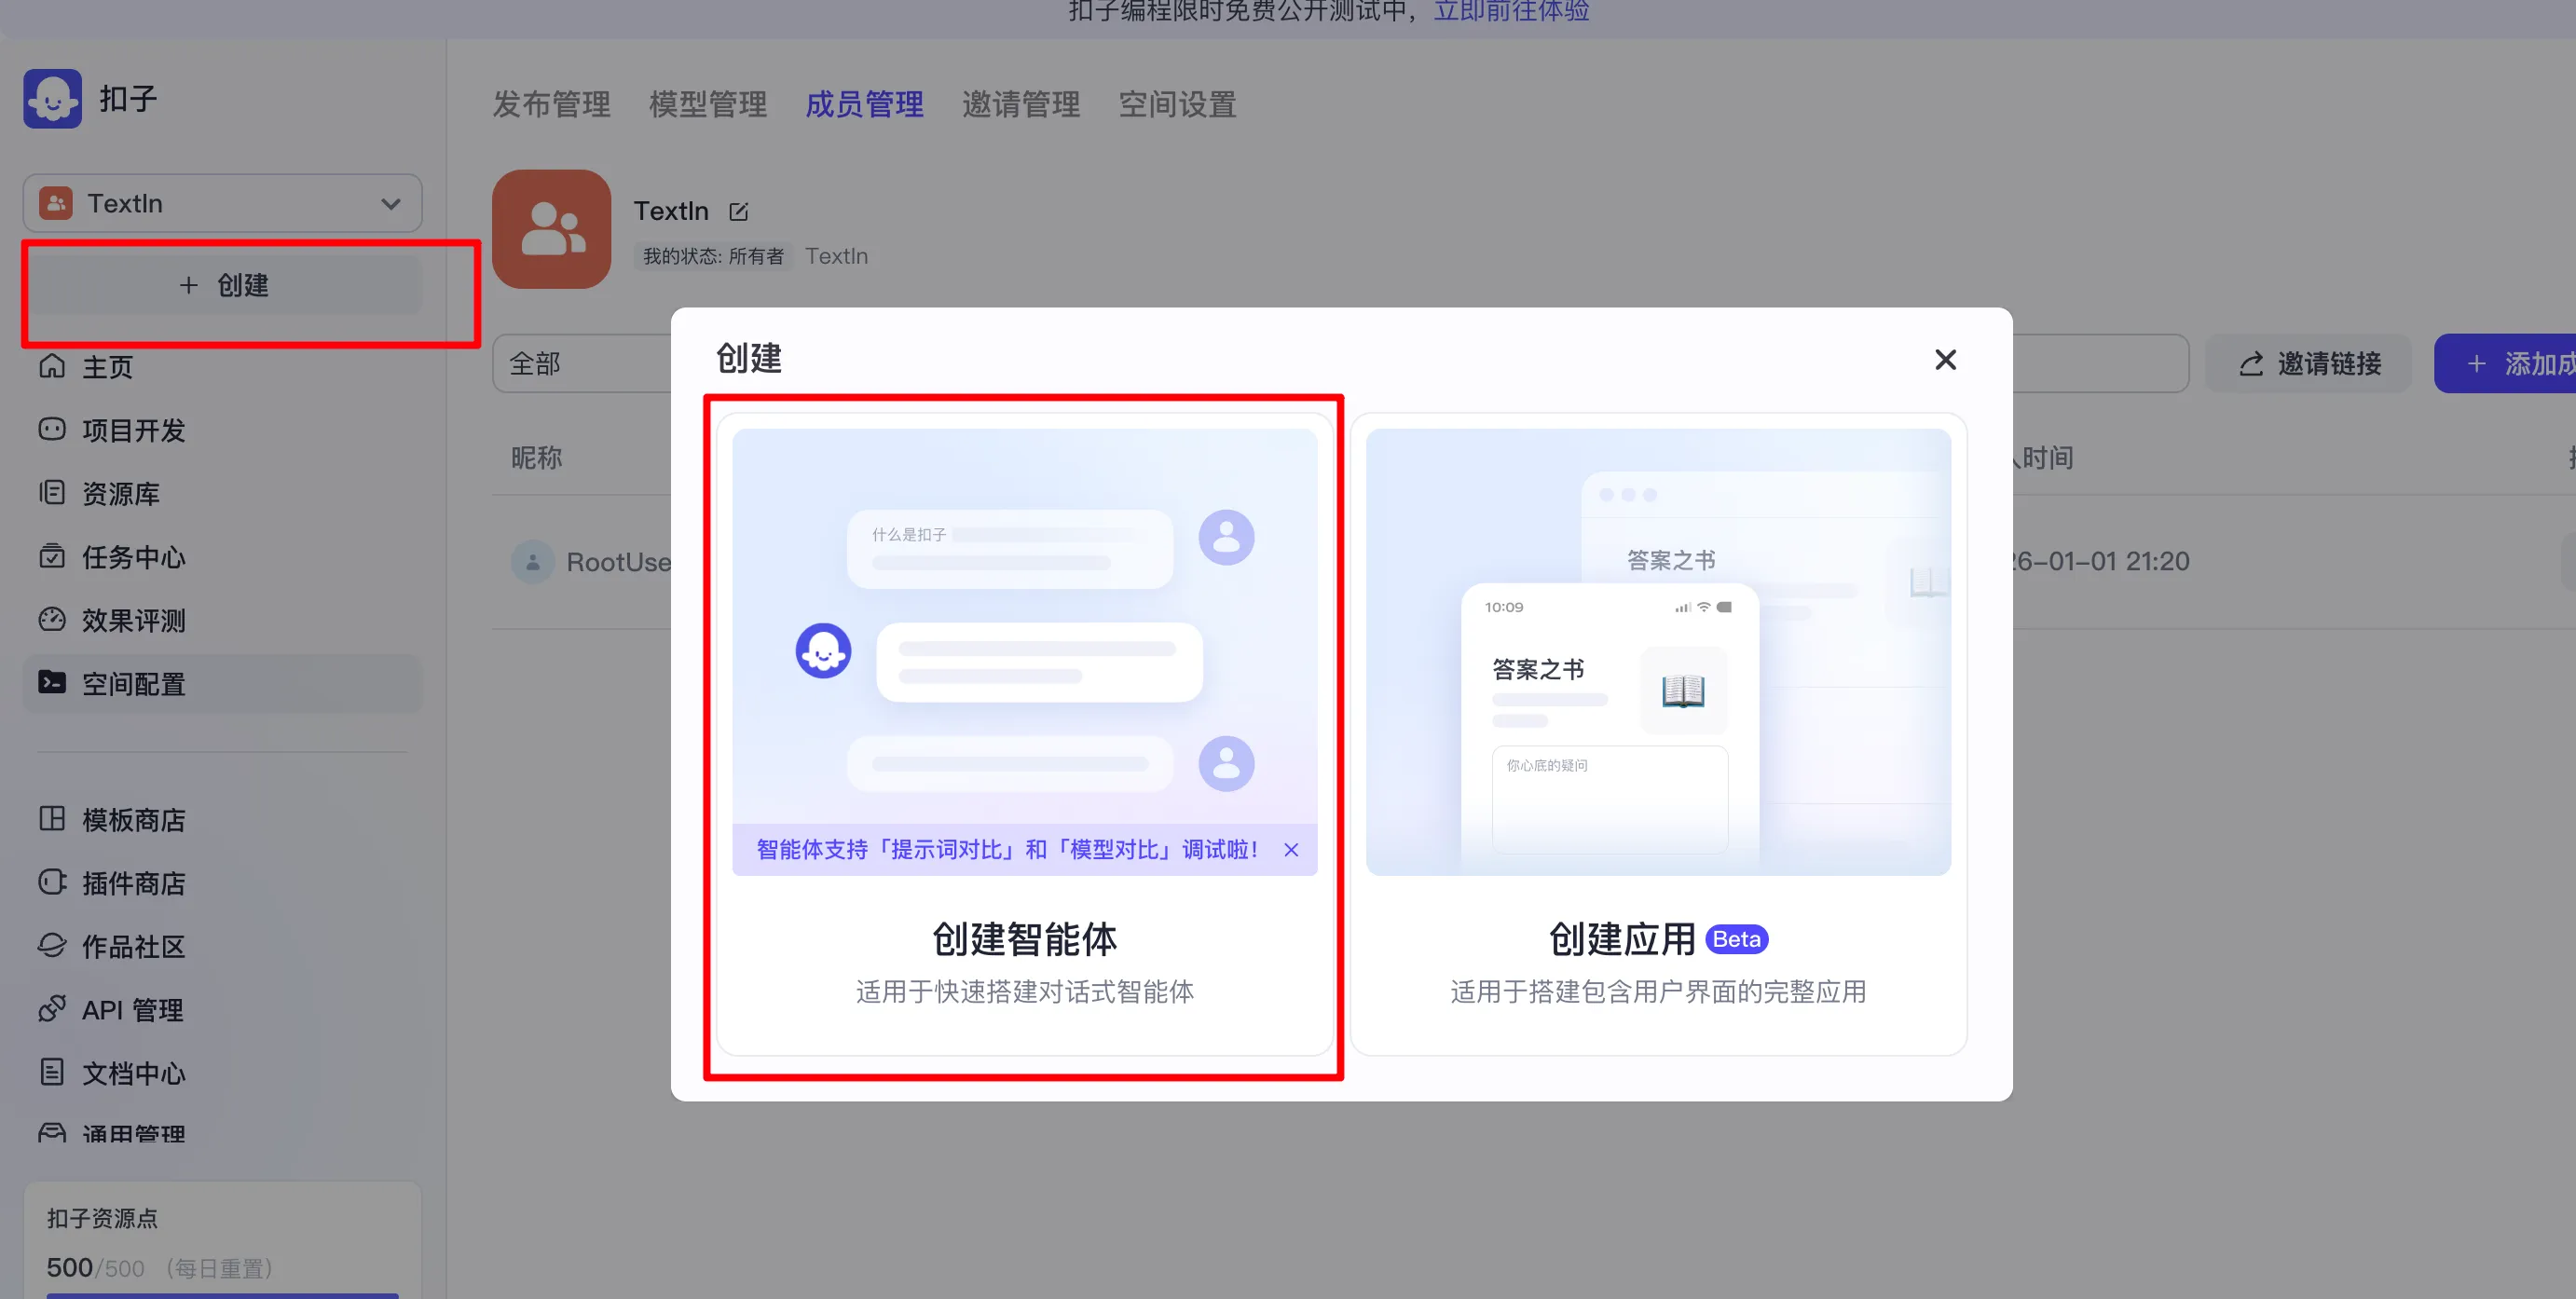Switch to 成员管理 tab
The height and width of the screenshot is (1299, 2576).
coord(864,104)
